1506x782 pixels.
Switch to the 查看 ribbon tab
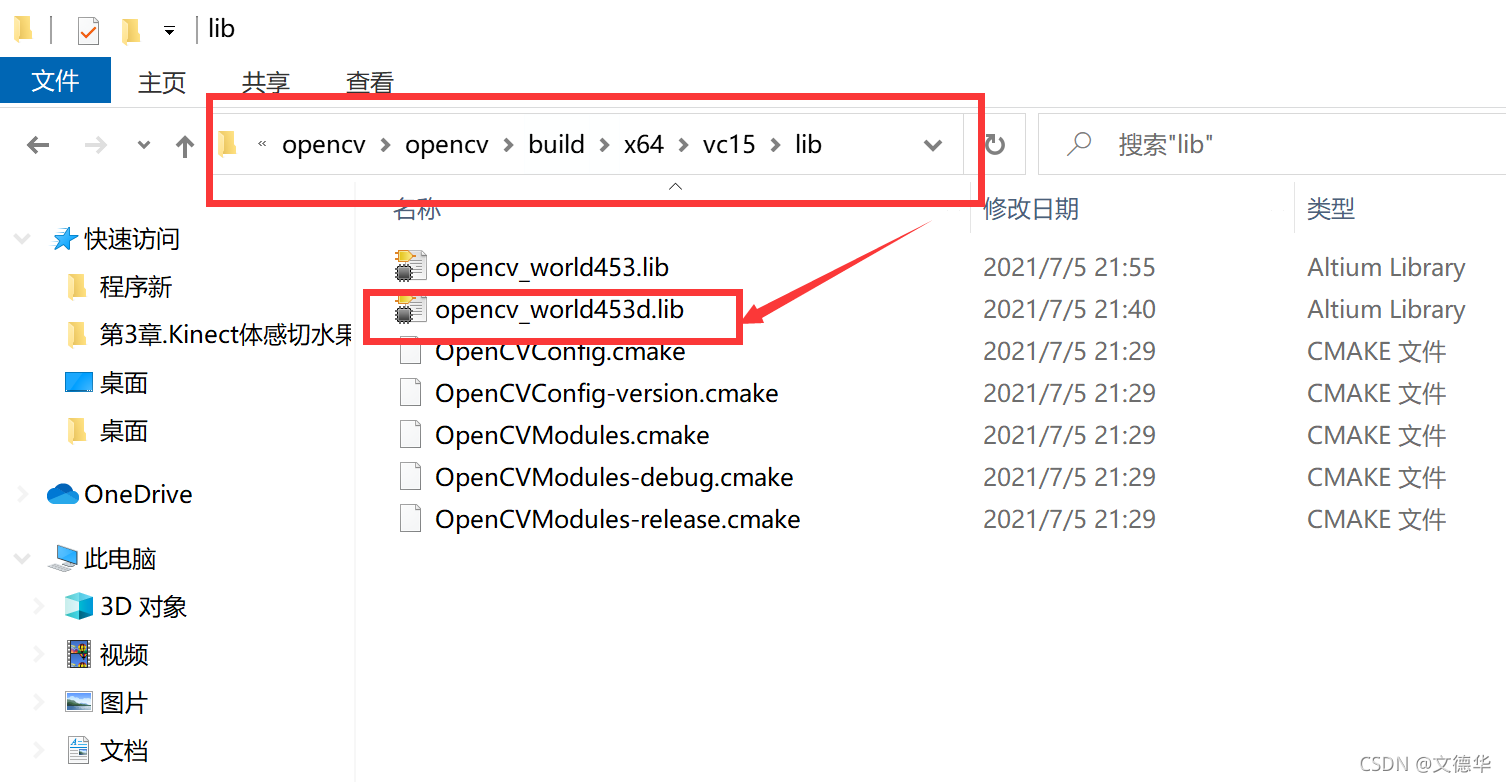(370, 83)
